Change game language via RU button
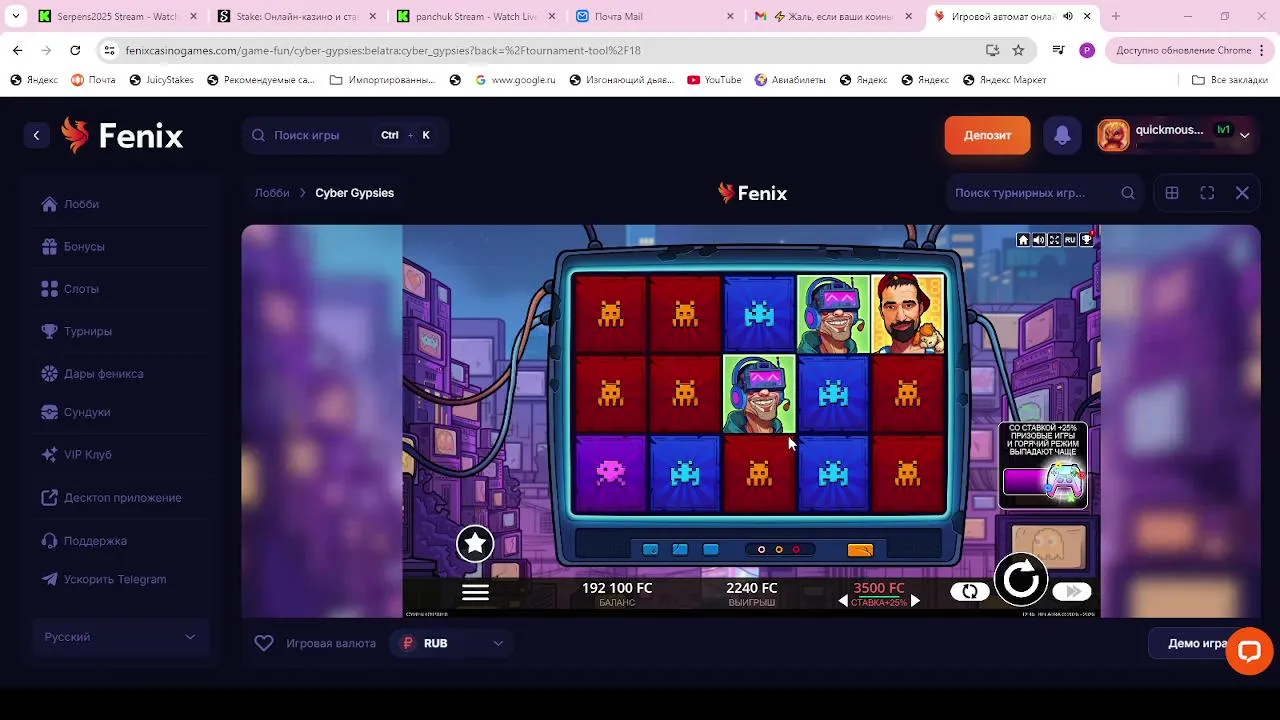The width and height of the screenshot is (1280, 720). click(x=1070, y=240)
